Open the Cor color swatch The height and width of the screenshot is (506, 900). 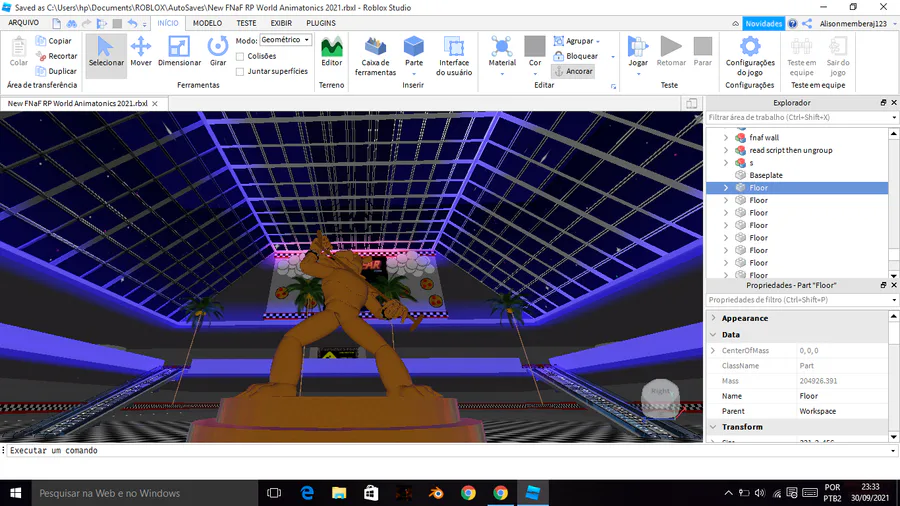tap(534, 47)
